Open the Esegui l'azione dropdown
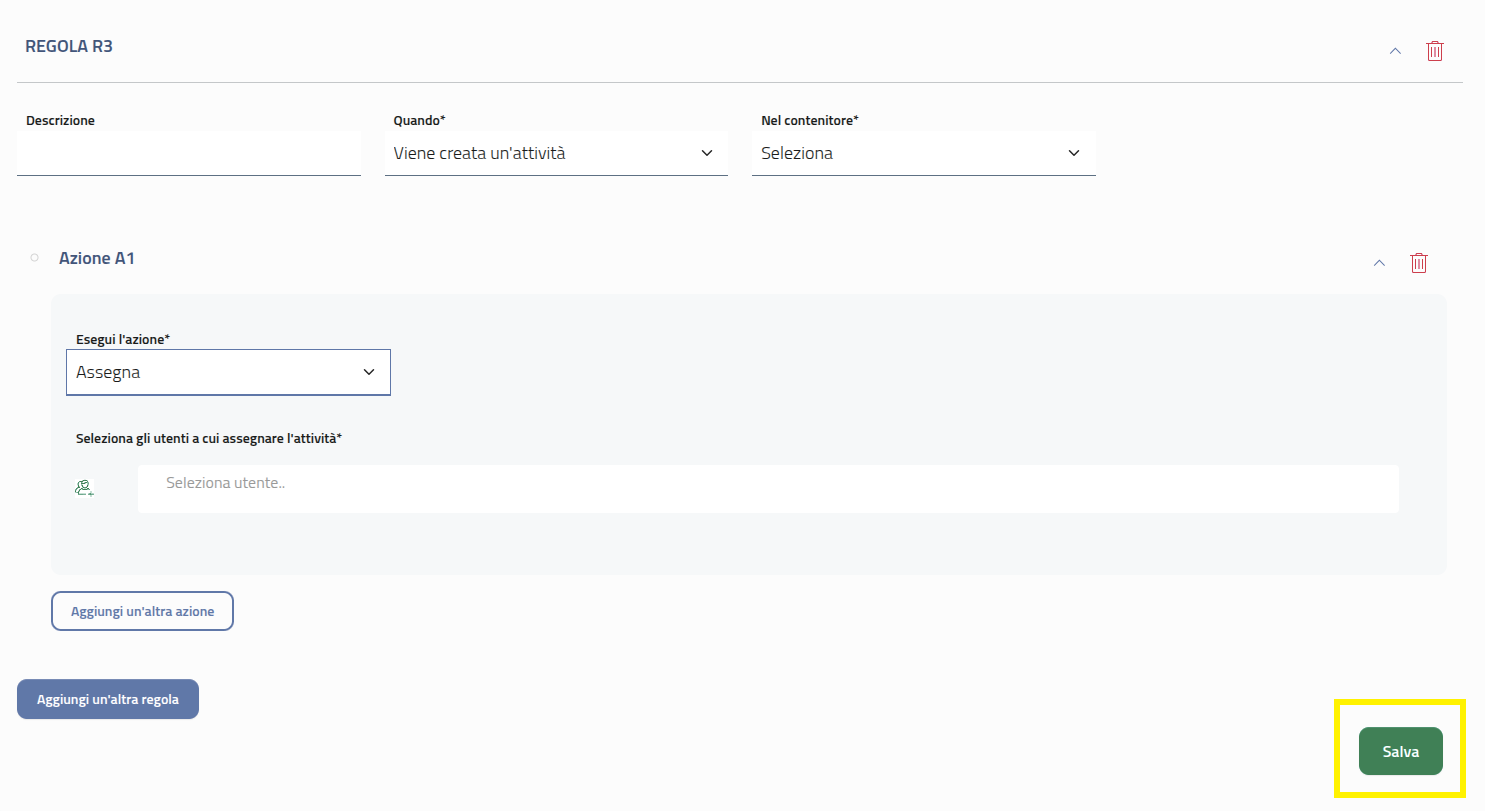 click(228, 372)
